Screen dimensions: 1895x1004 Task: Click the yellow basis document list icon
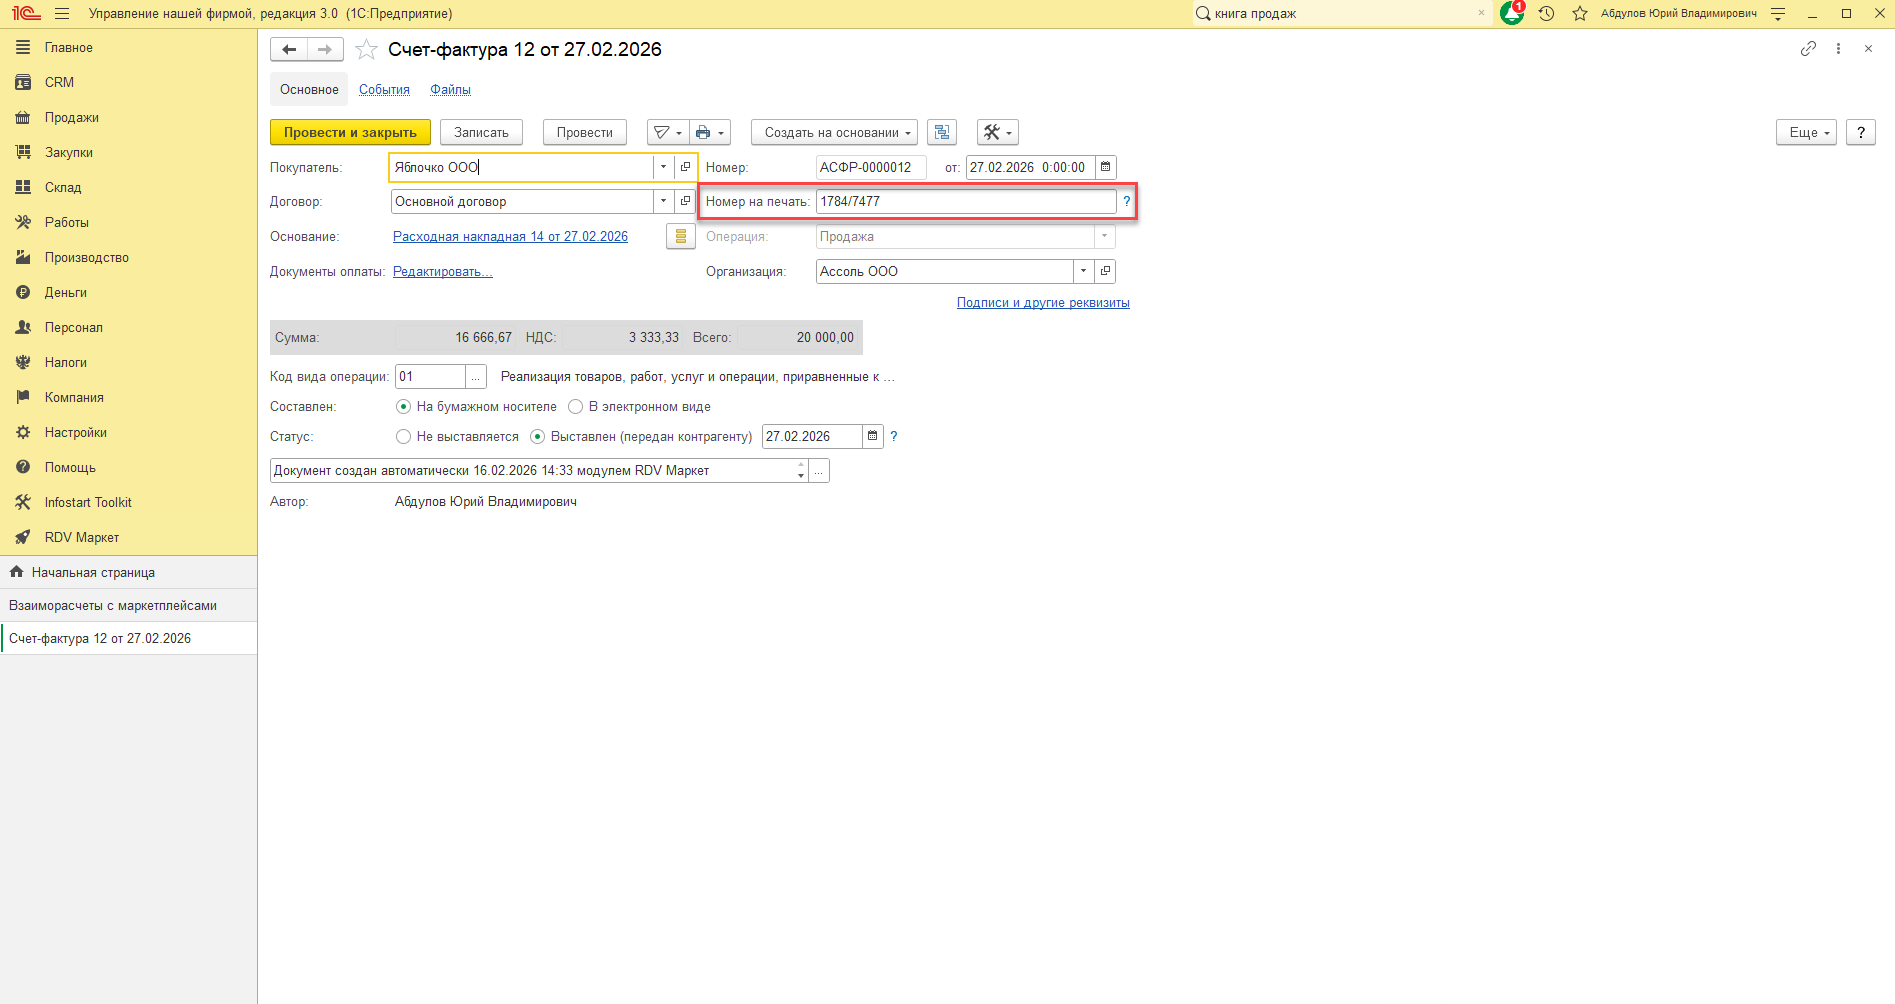coord(680,236)
